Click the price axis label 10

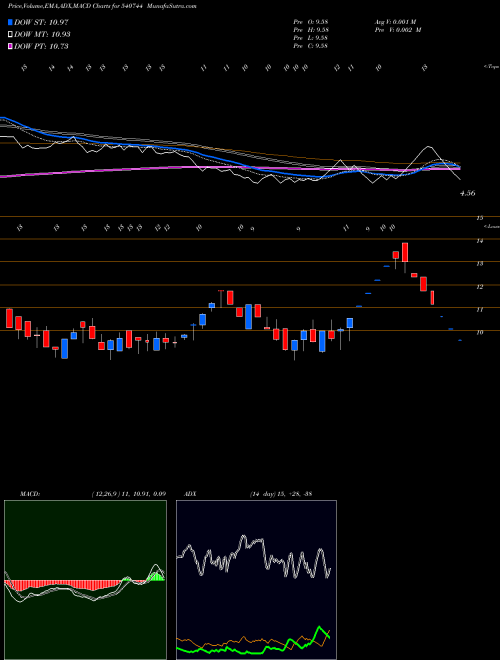pyautogui.click(x=479, y=333)
